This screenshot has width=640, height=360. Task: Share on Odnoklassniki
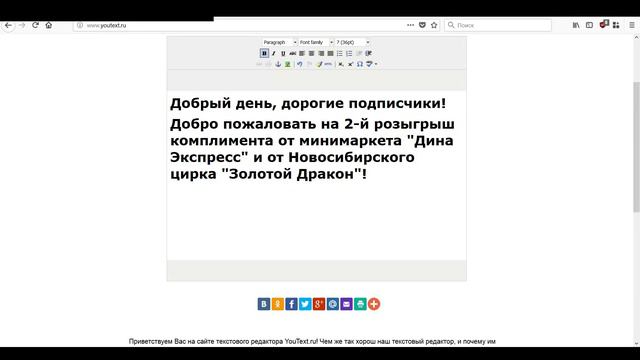click(x=278, y=304)
